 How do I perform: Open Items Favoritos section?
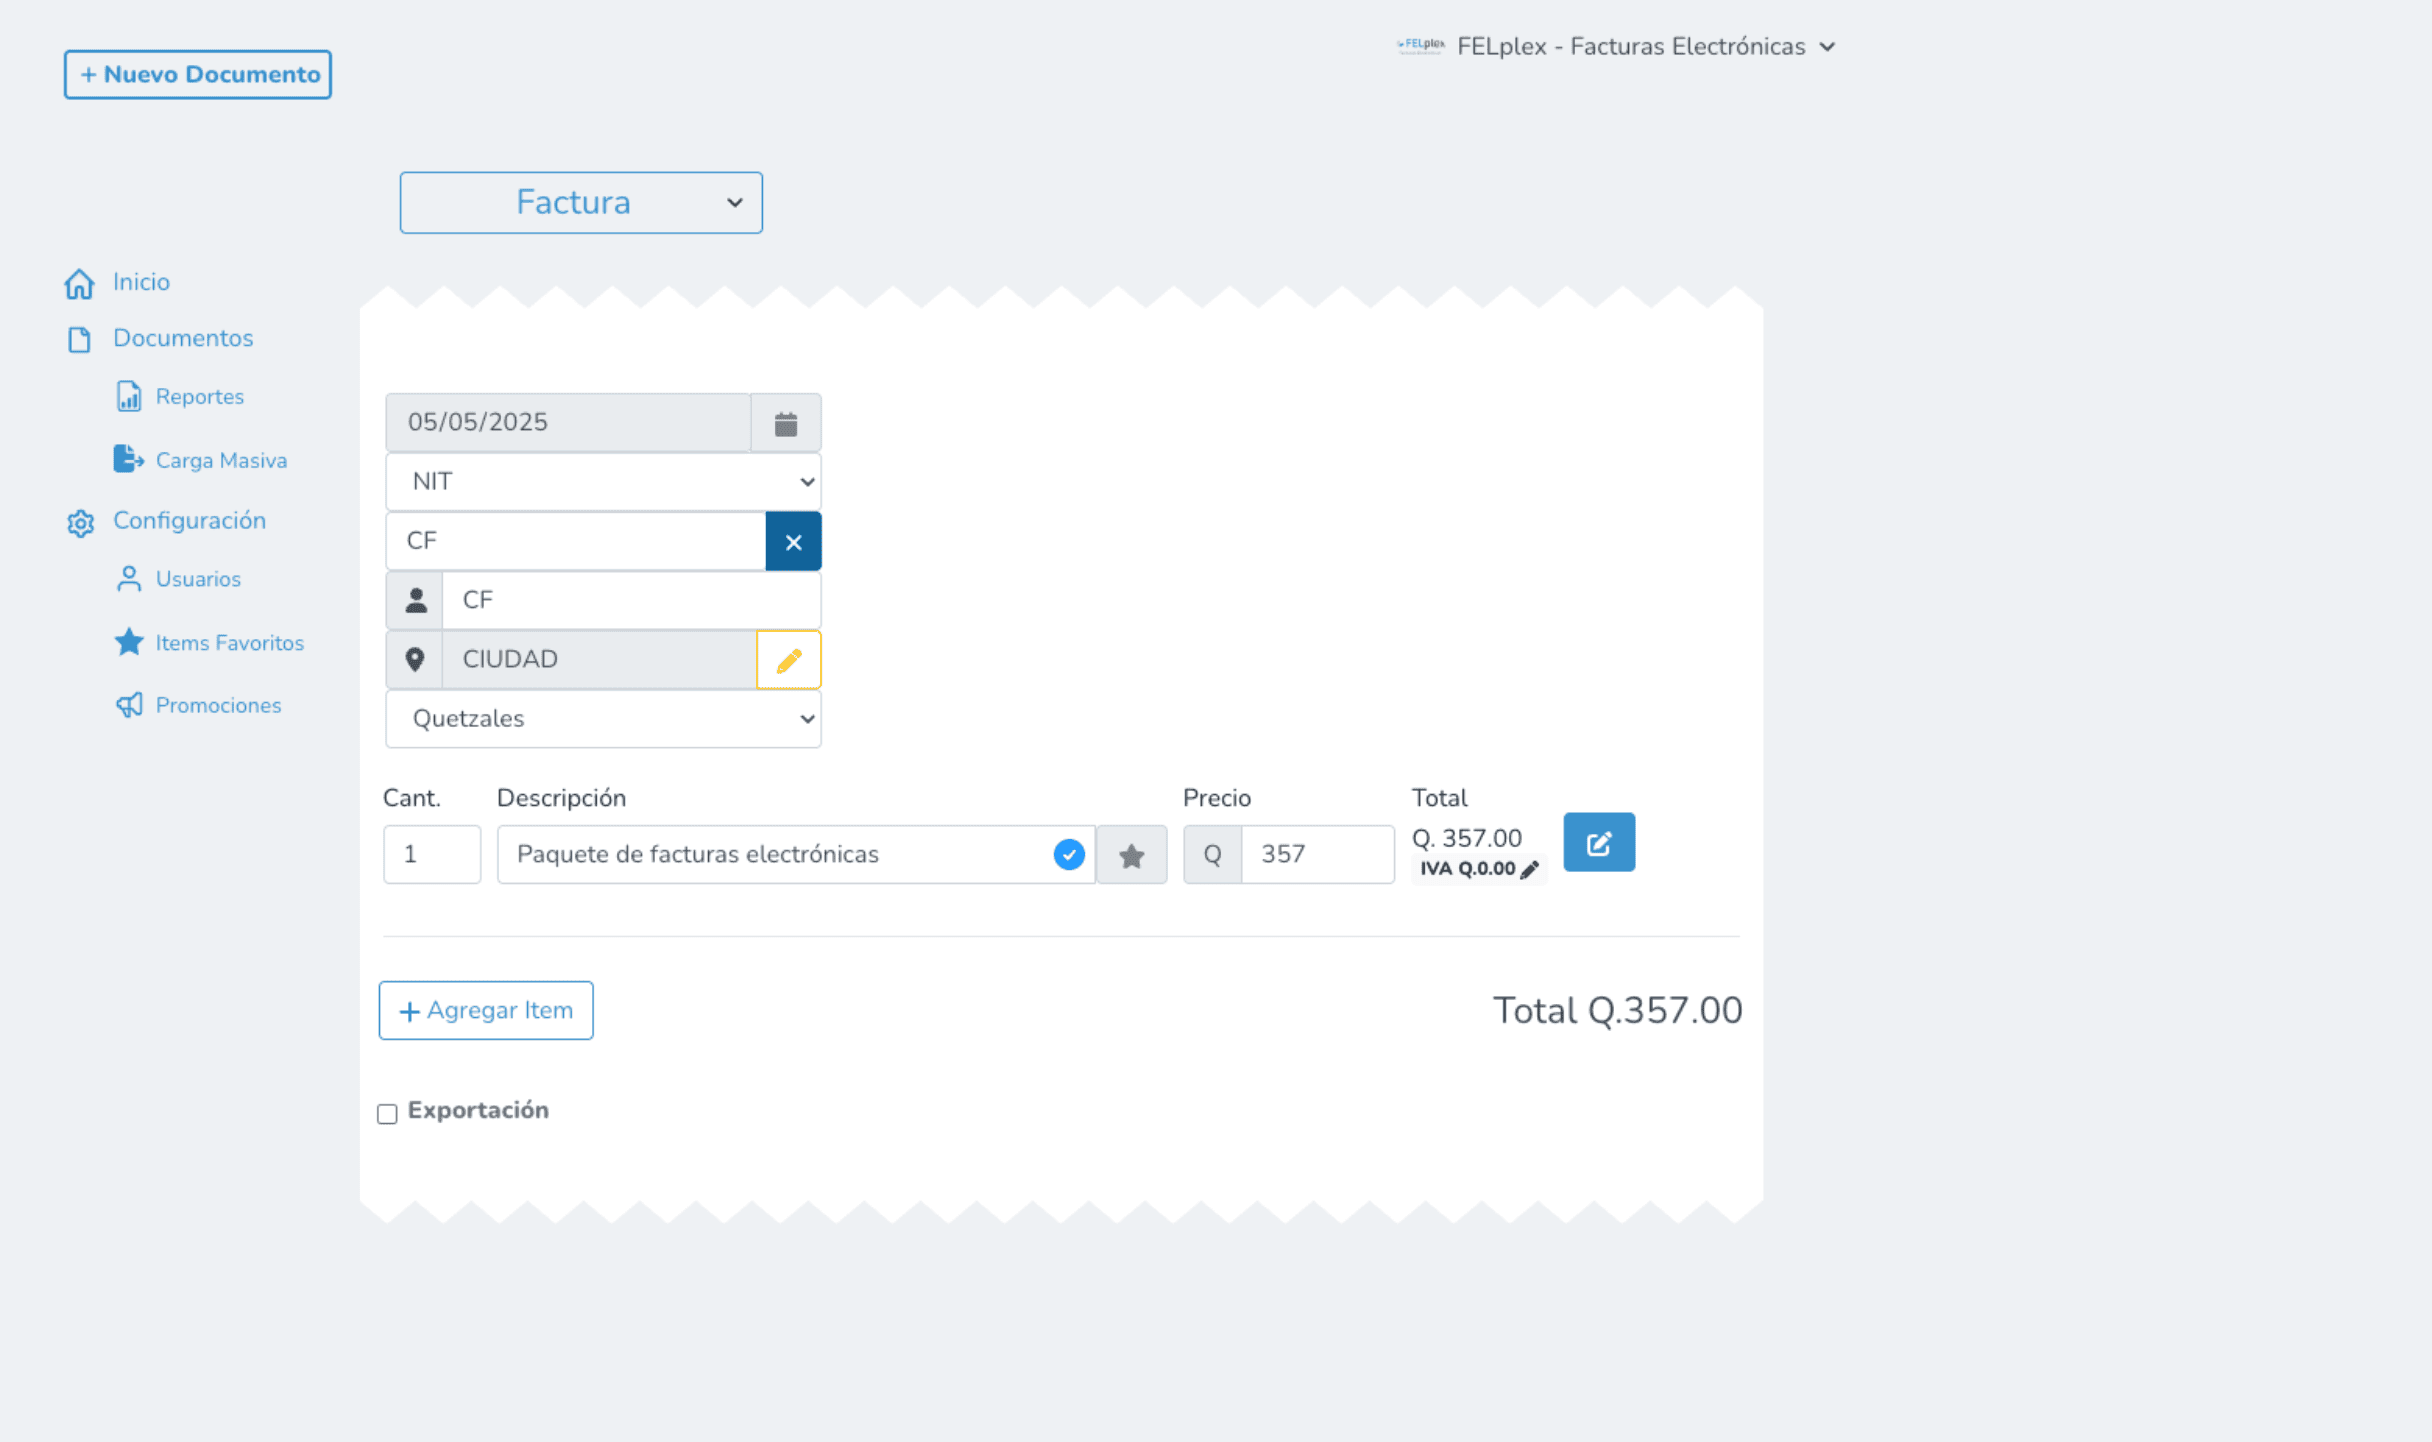click(229, 643)
